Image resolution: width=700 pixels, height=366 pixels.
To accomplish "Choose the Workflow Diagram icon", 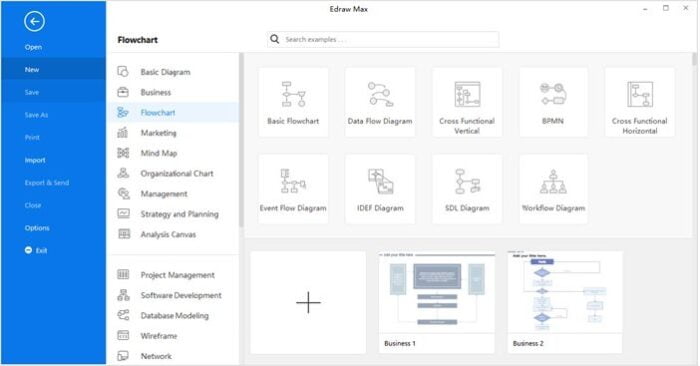I will coord(553,181).
